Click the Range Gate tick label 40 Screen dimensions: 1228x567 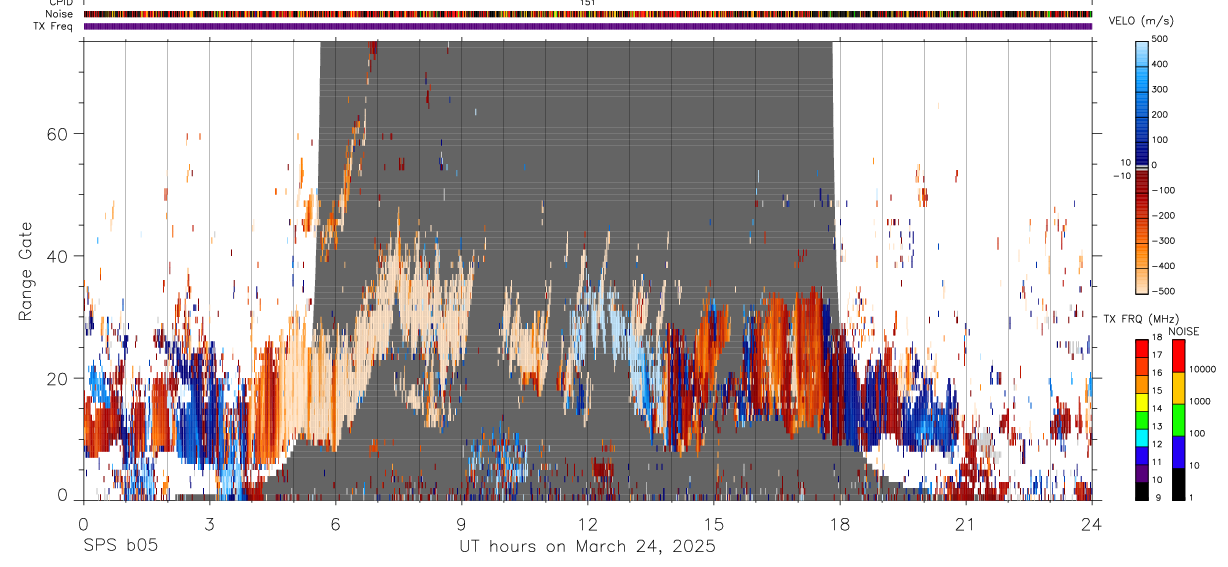[x=59, y=256]
